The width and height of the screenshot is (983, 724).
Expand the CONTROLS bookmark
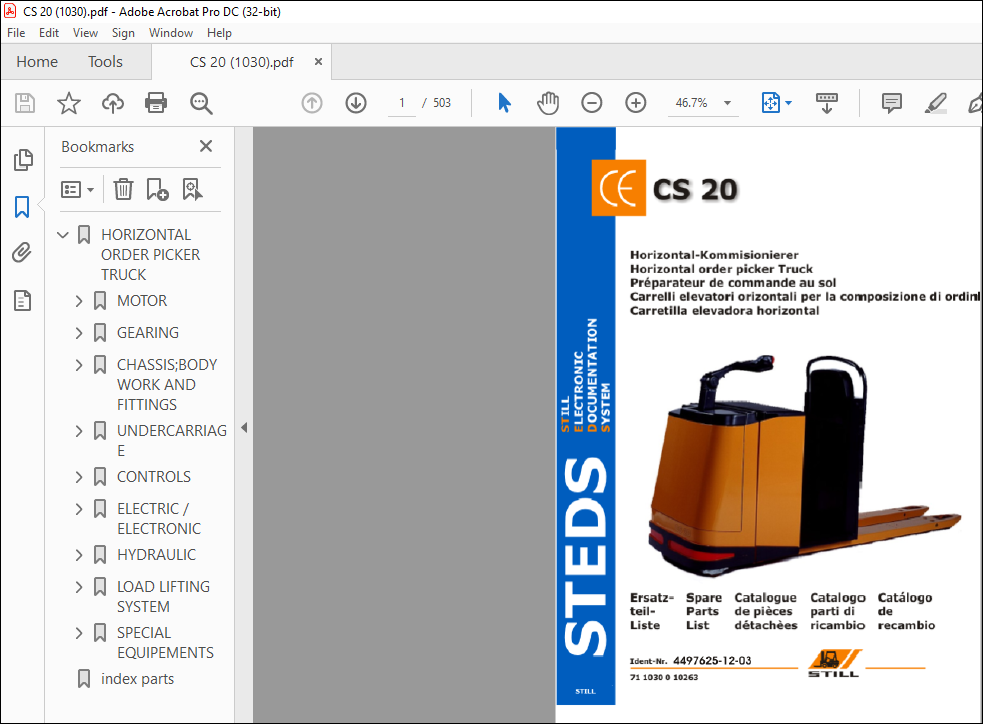(x=79, y=477)
